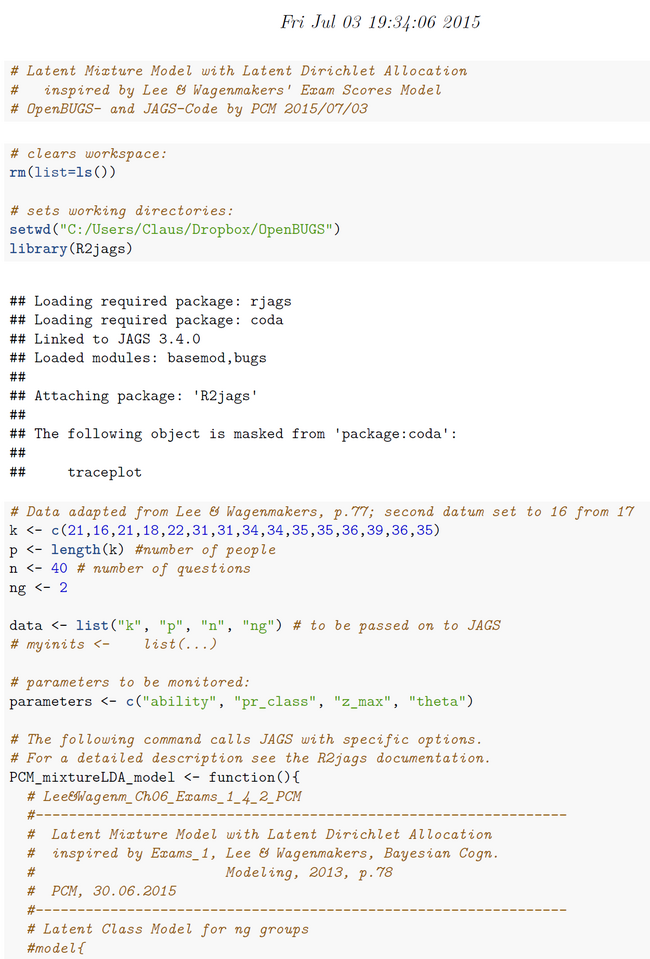Click the k <- c(21,16,21,...) data vector

coord(224,530)
